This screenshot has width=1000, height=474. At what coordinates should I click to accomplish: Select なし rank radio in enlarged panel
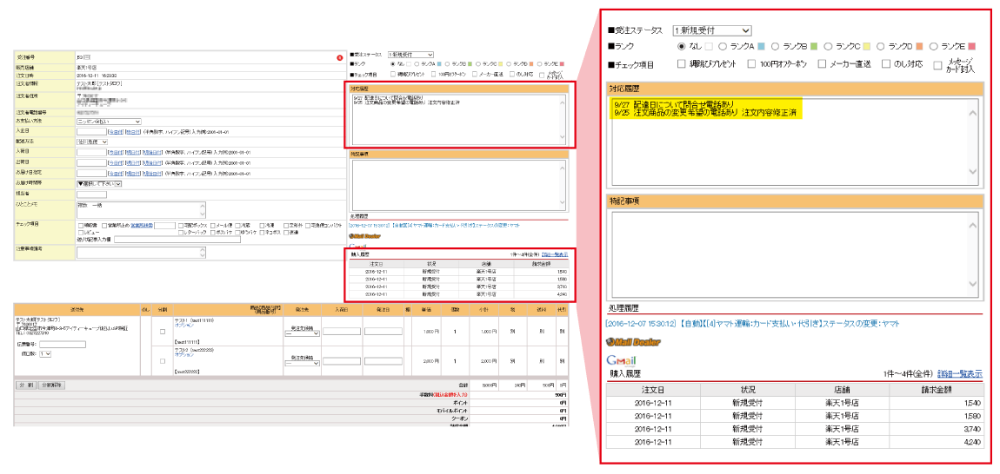(681, 47)
